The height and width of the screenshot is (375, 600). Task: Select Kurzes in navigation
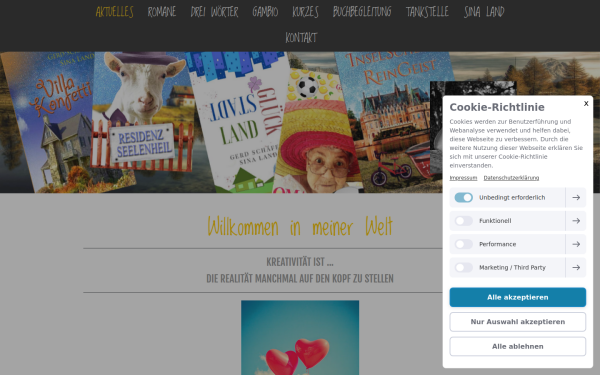tap(305, 12)
